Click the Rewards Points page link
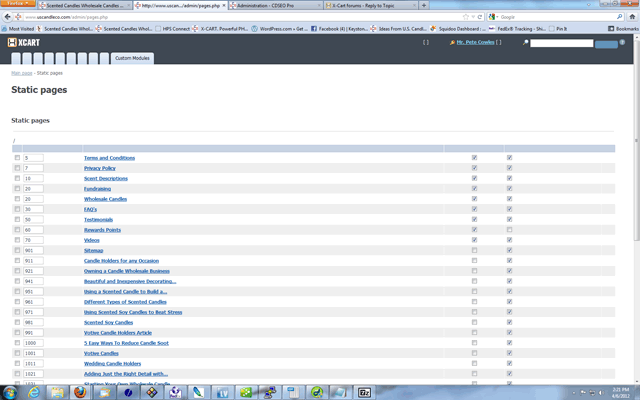The height and width of the screenshot is (400, 640). coord(102,230)
